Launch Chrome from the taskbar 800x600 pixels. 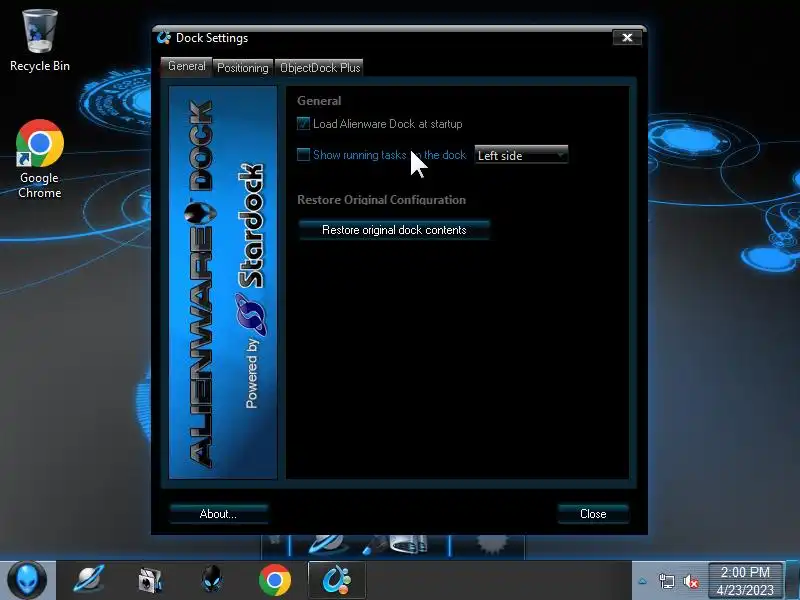click(x=274, y=580)
